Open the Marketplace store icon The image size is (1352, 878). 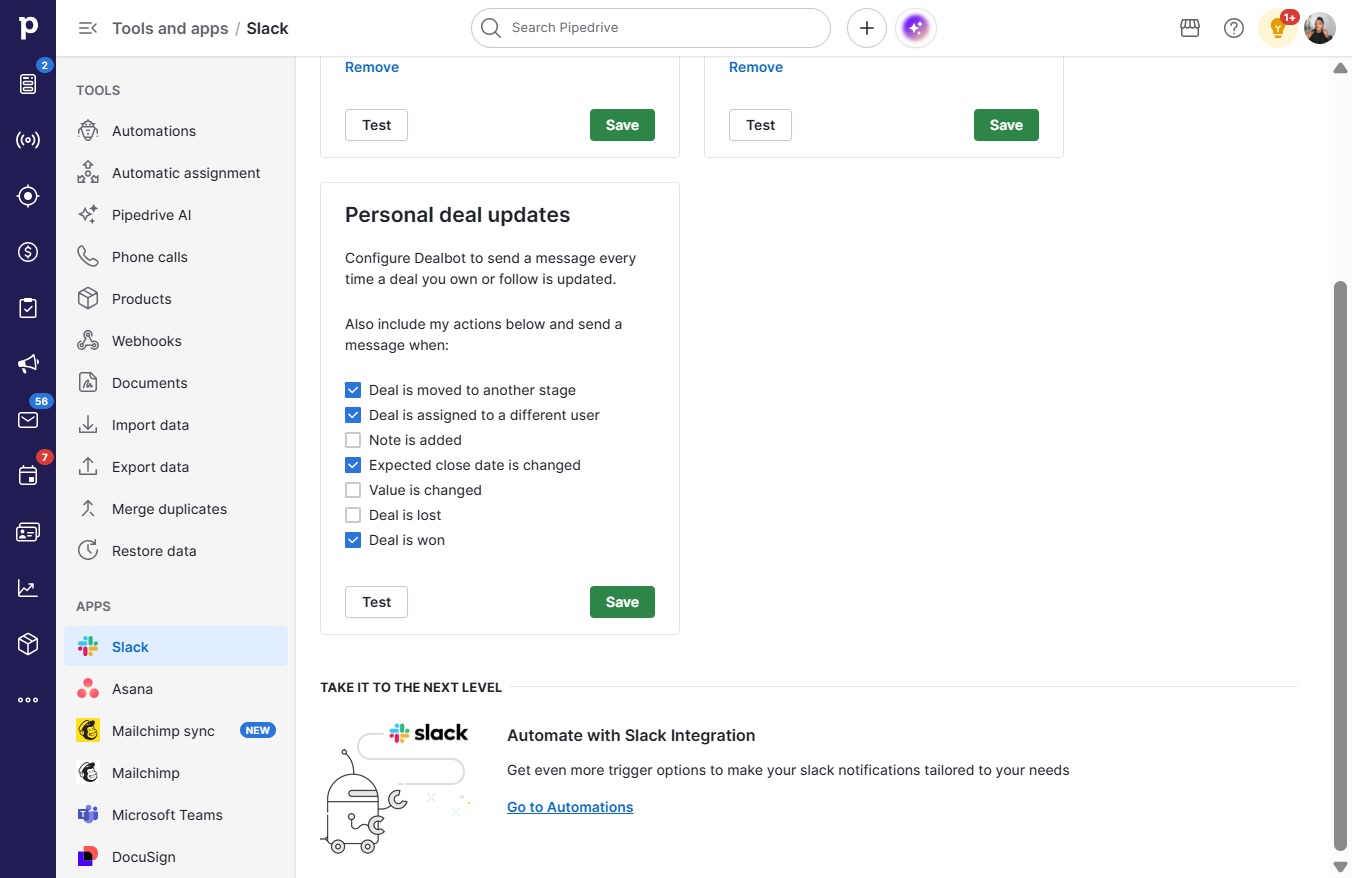1190,28
